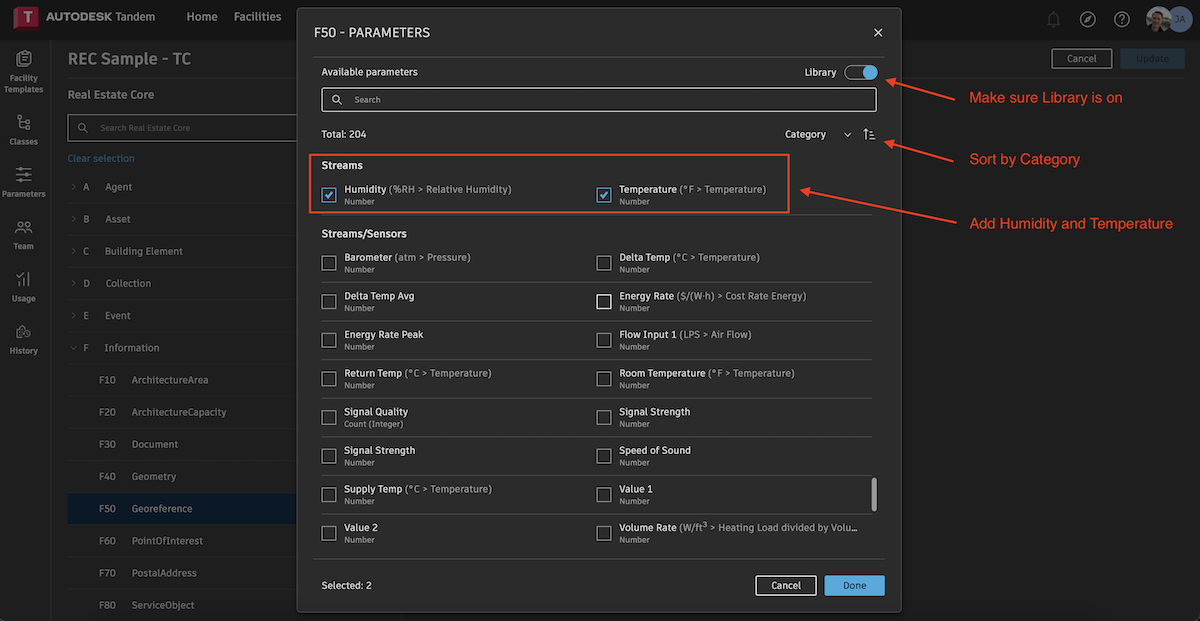Open the Classes panel icon

(x=24, y=129)
